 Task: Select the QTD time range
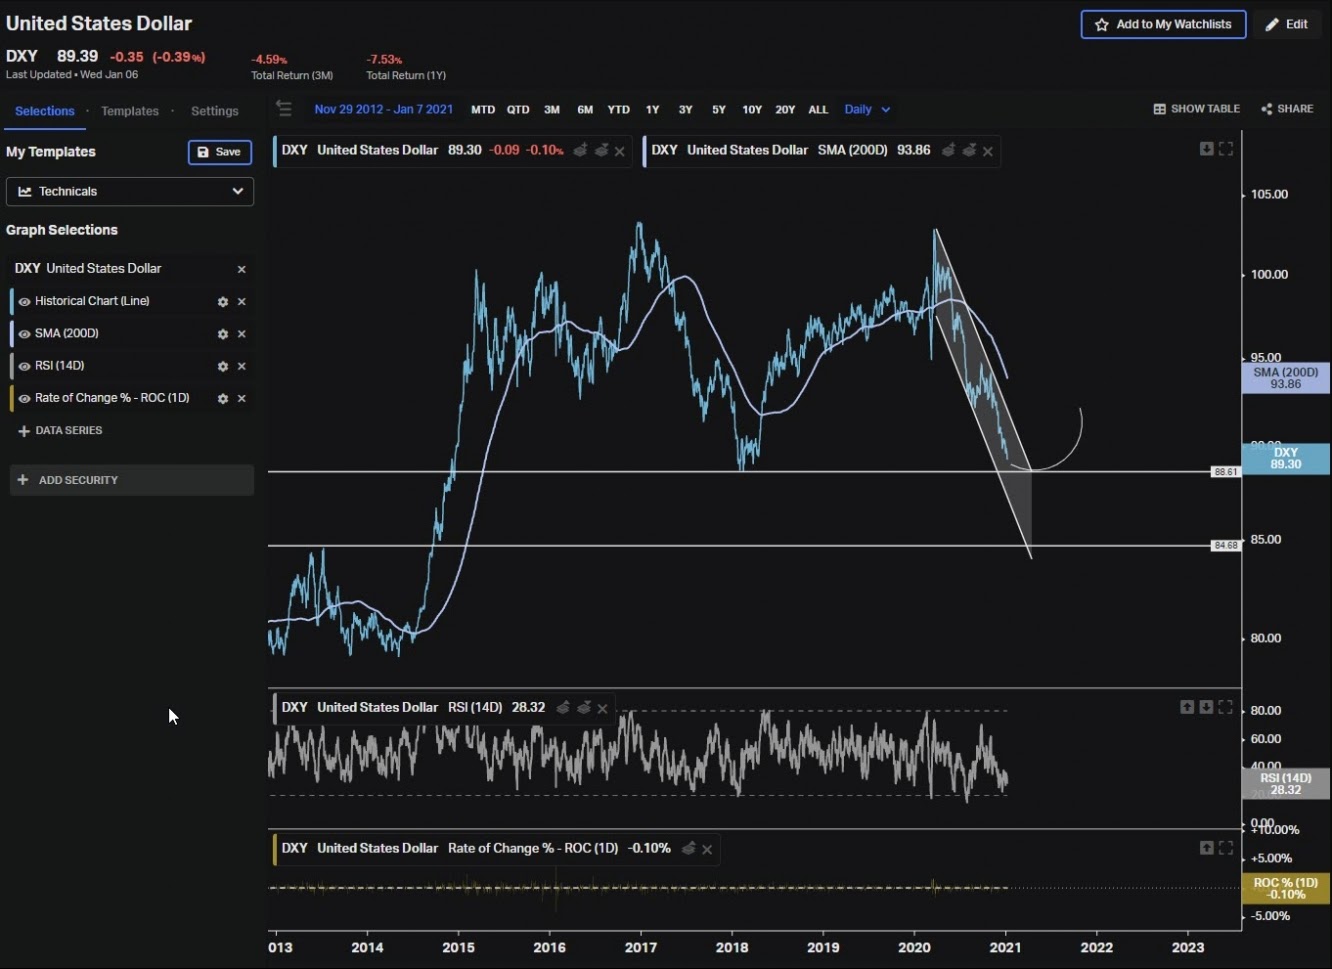(518, 110)
